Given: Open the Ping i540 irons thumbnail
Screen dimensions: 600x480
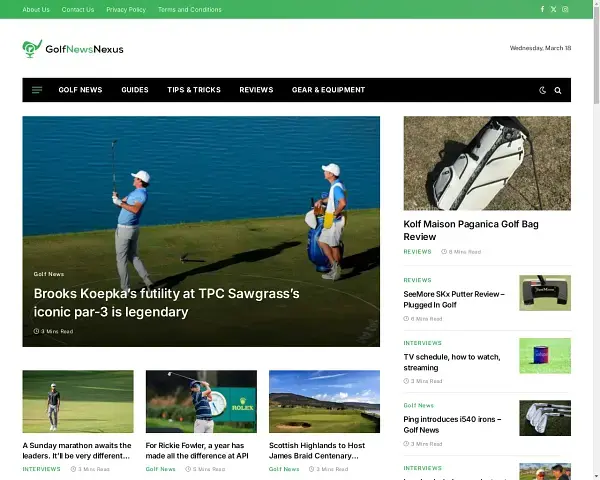Looking at the screenshot, I should click(x=544, y=418).
